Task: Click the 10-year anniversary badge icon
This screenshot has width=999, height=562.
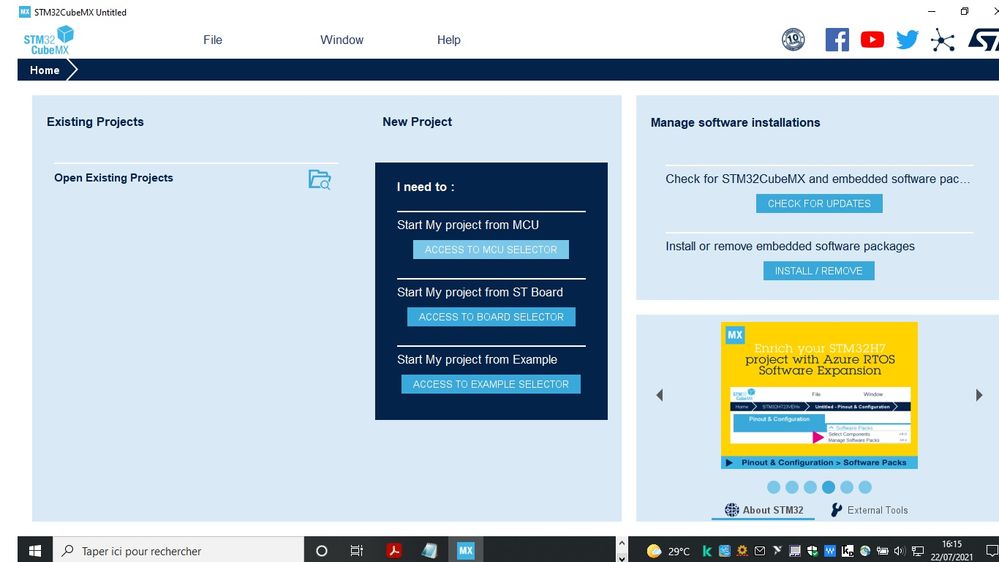Action: 793,40
